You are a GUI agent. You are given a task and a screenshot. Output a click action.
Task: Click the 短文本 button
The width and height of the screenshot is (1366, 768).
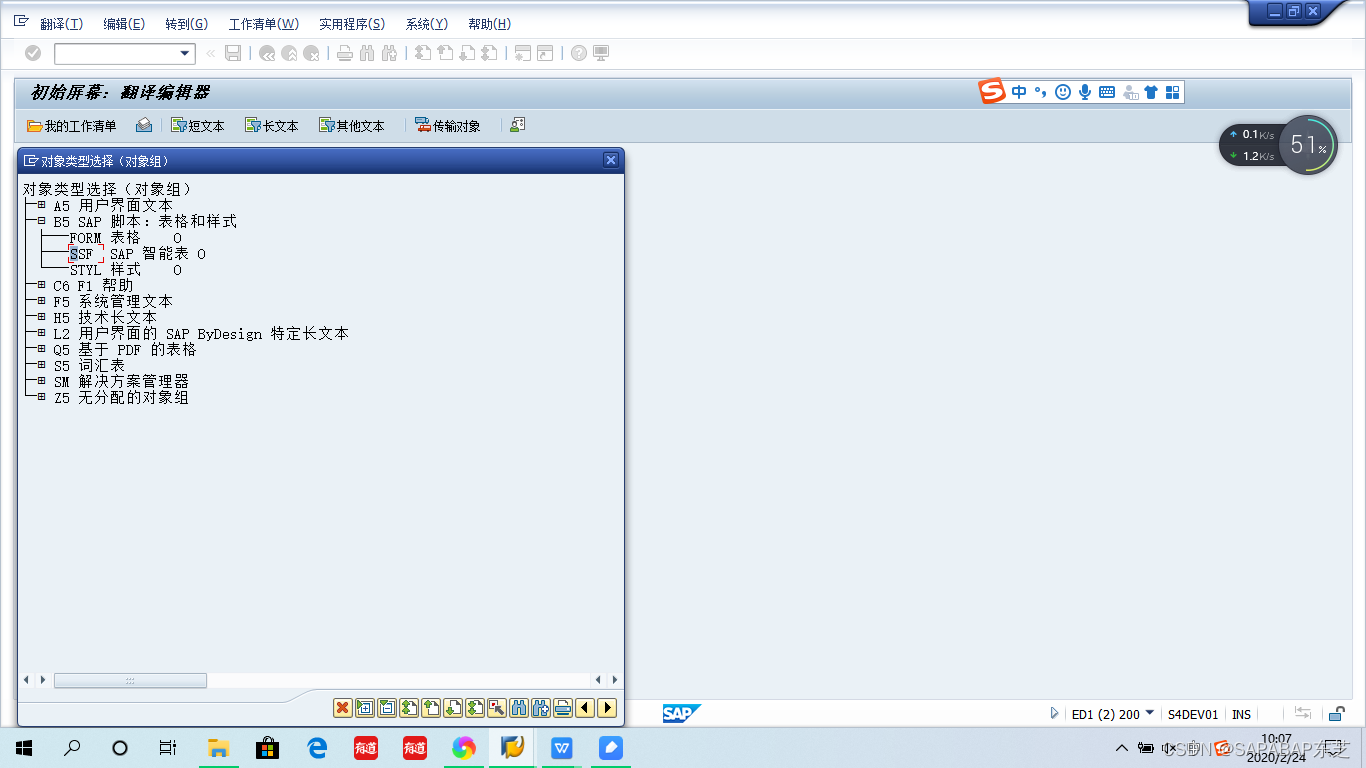click(198, 126)
